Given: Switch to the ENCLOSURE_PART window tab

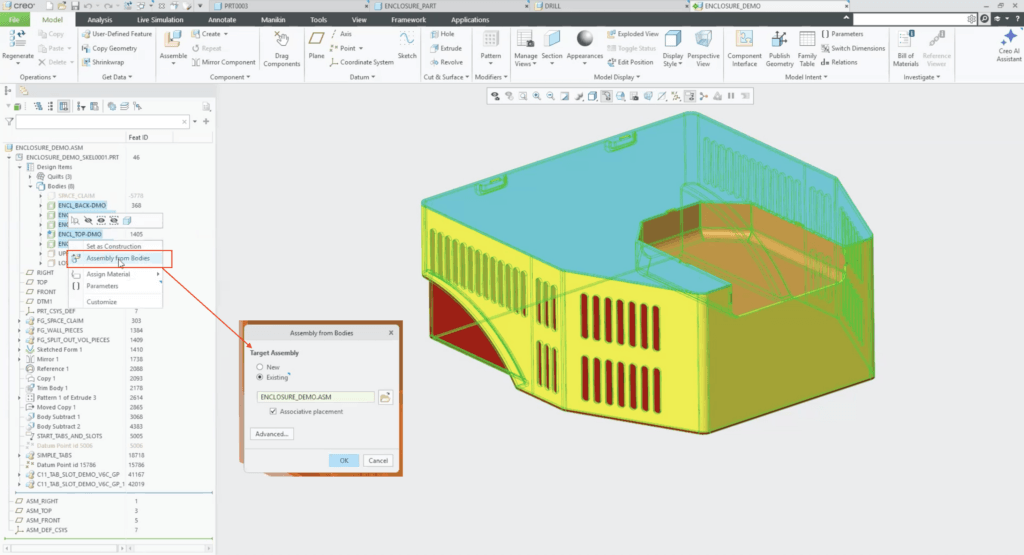Looking at the screenshot, I should coord(410,6).
